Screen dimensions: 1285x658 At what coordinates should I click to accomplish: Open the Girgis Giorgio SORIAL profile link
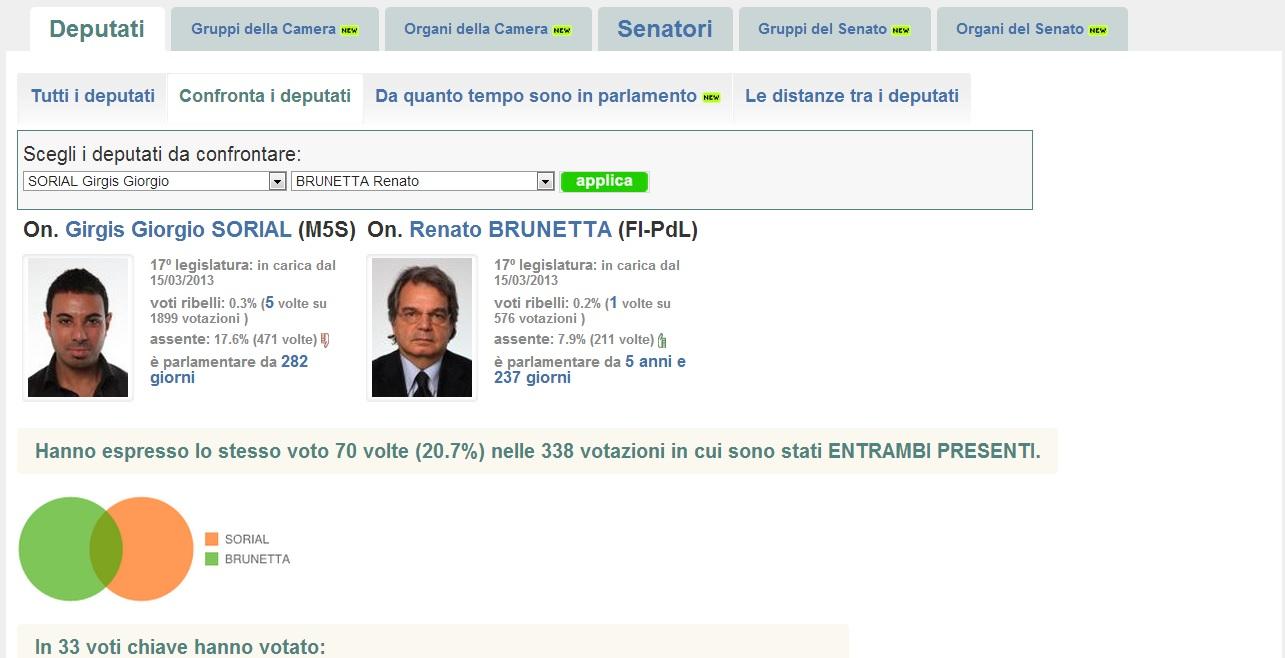[178, 230]
